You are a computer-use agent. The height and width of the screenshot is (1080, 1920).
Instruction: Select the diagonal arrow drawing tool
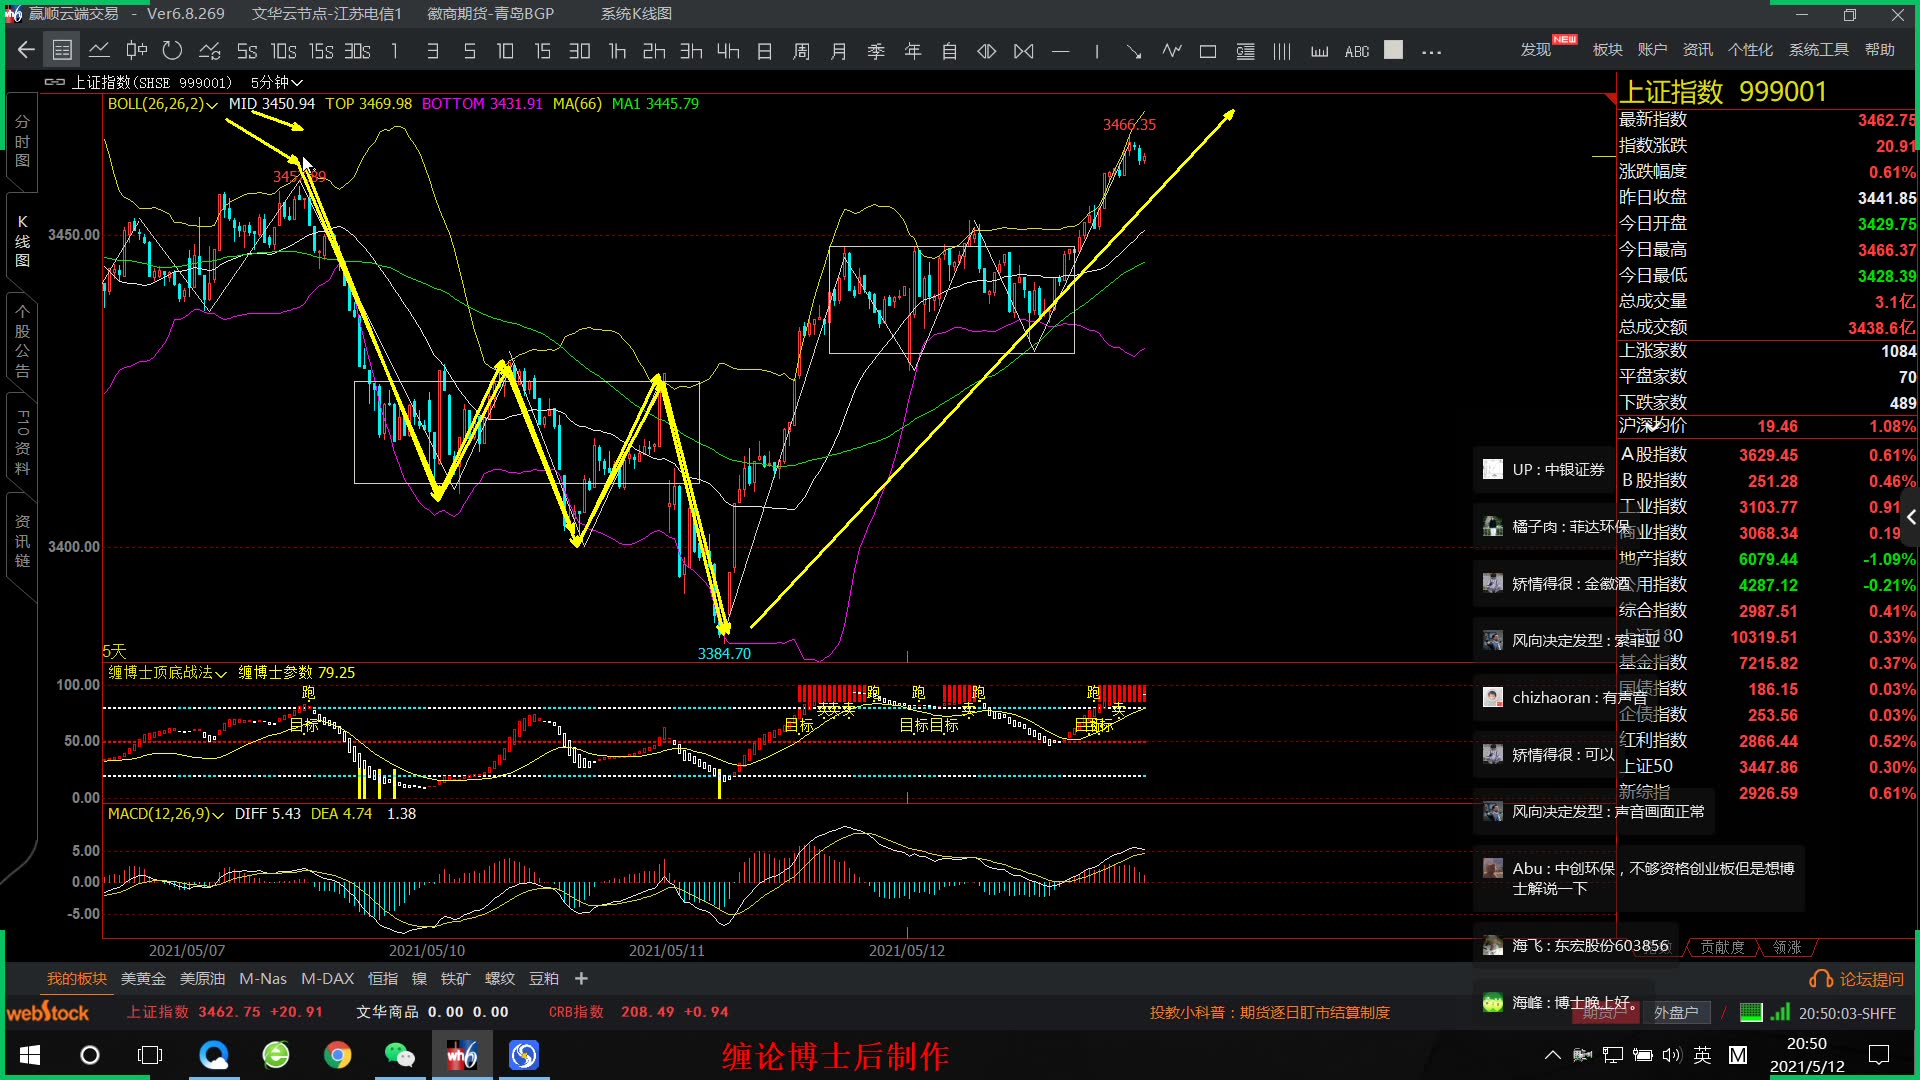point(1133,50)
